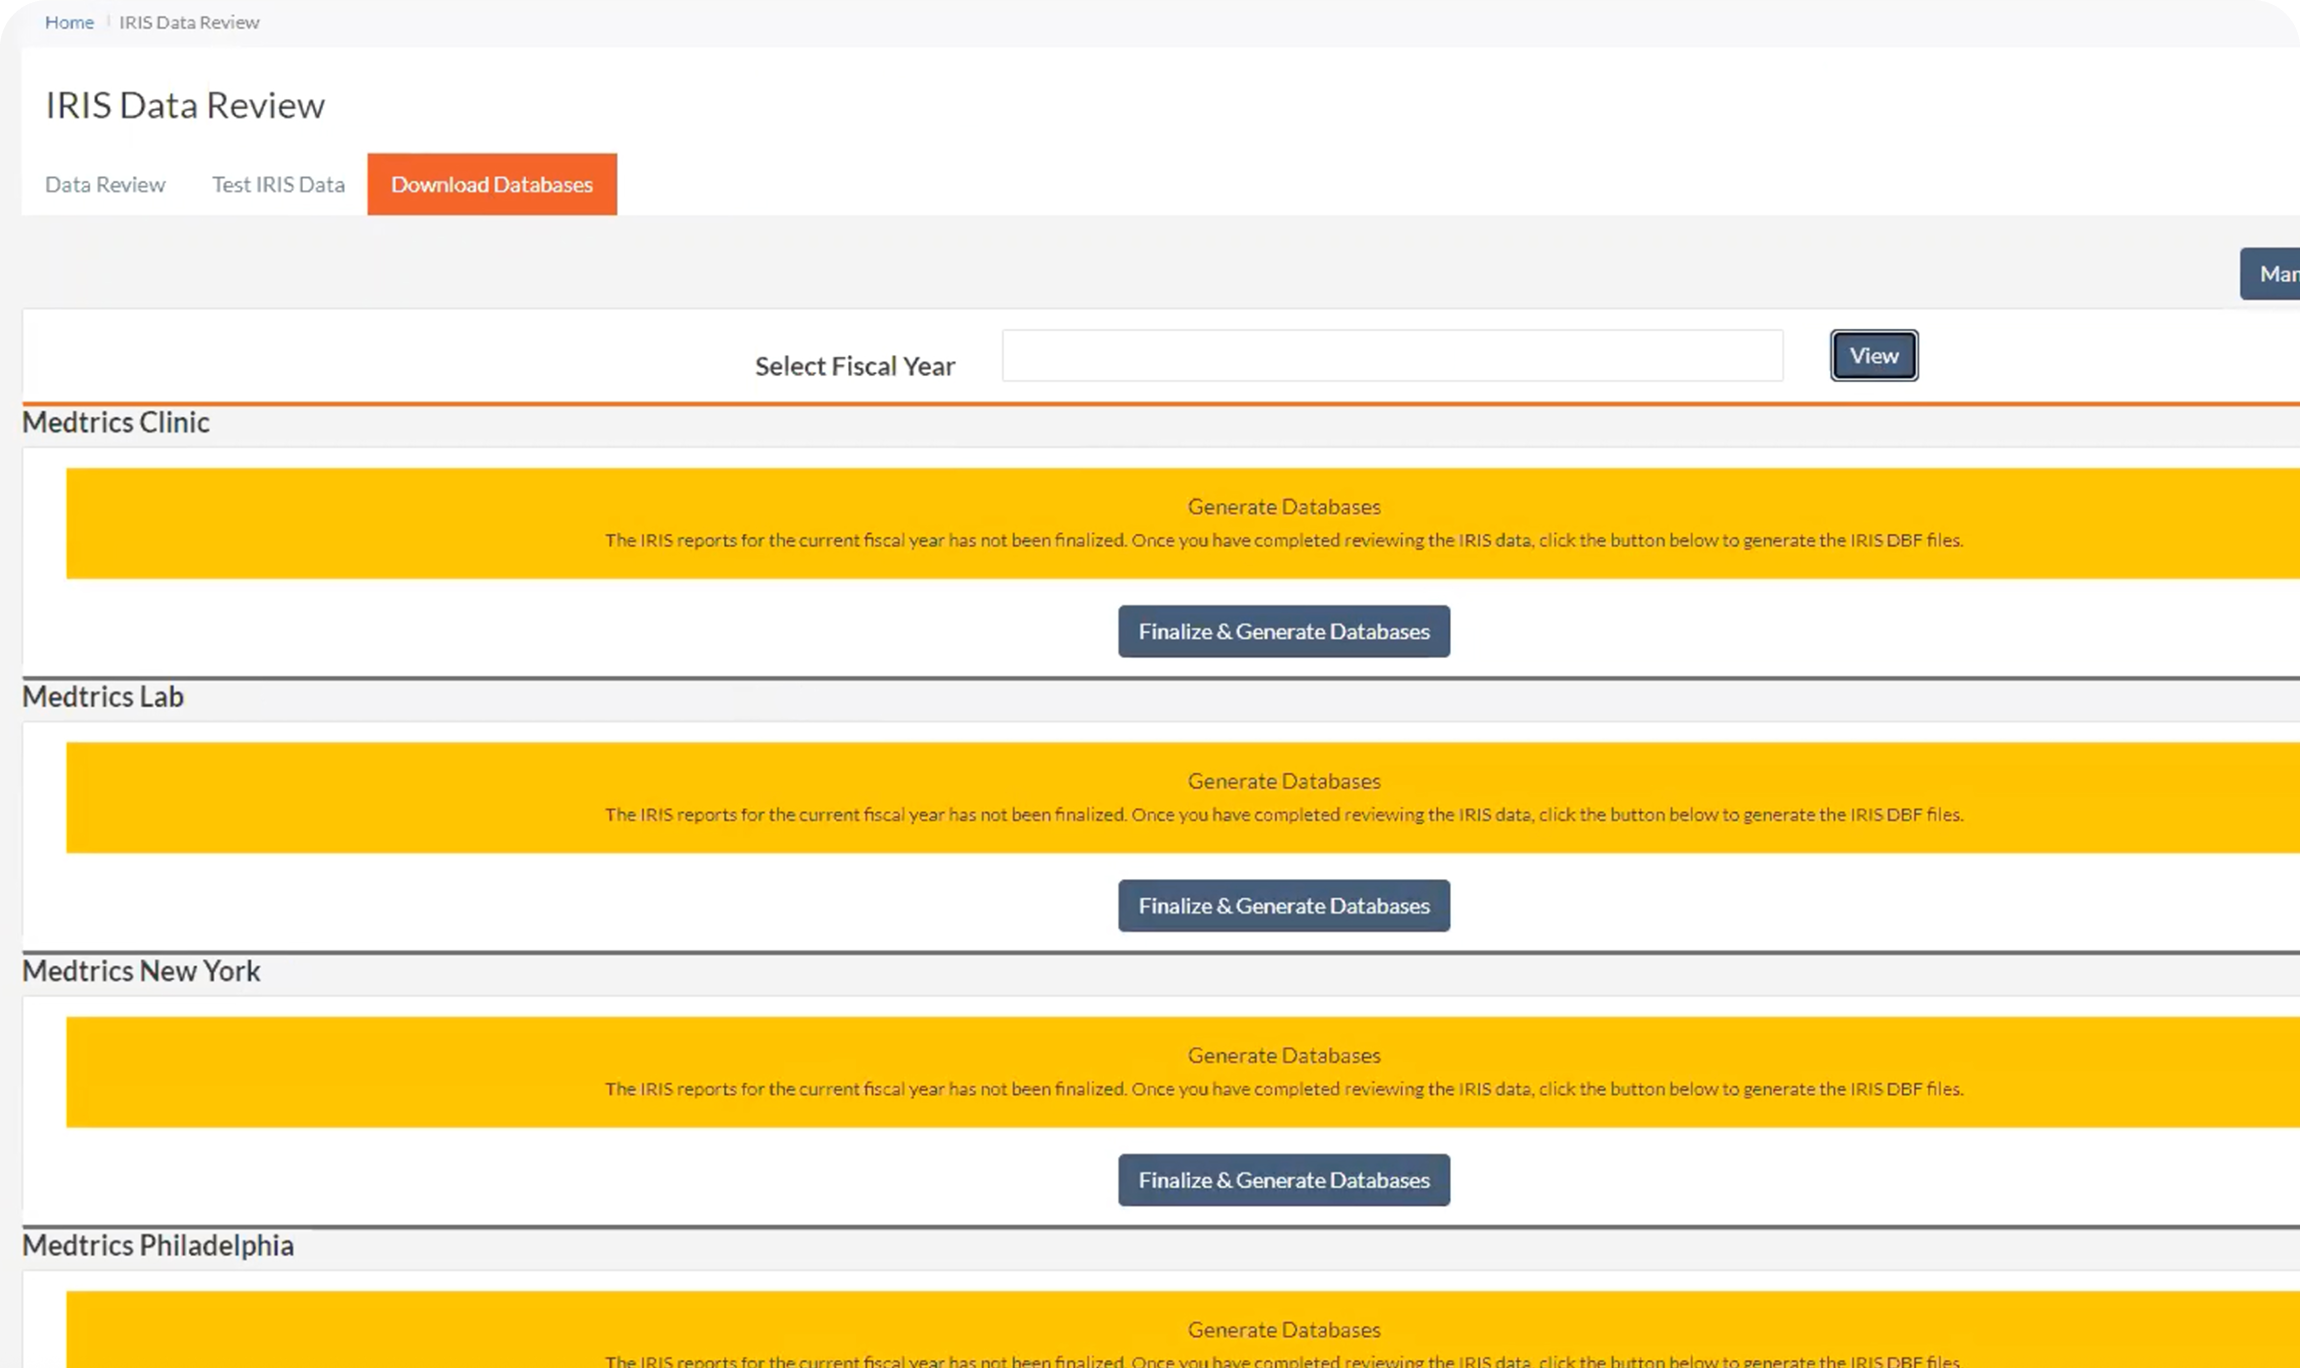Click the IRIS Data Review breadcrumb

pos(189,22)
